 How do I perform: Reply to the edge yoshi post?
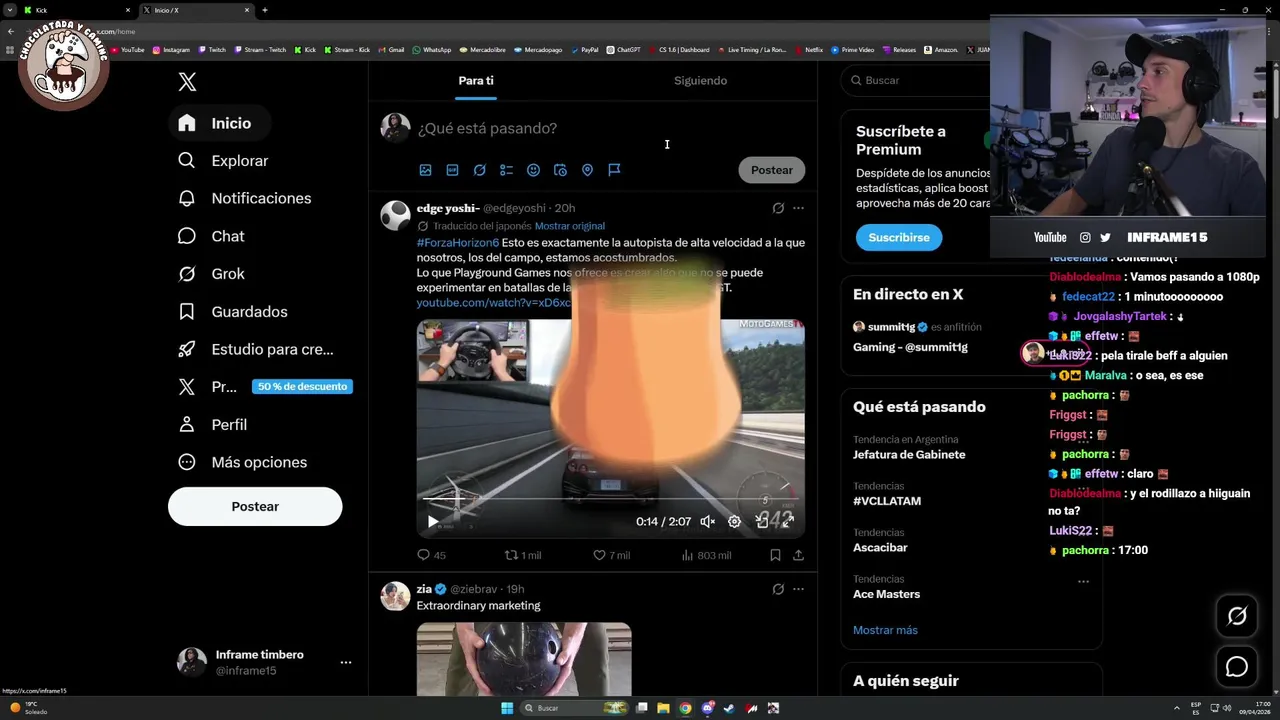click(x=431, y=555)
